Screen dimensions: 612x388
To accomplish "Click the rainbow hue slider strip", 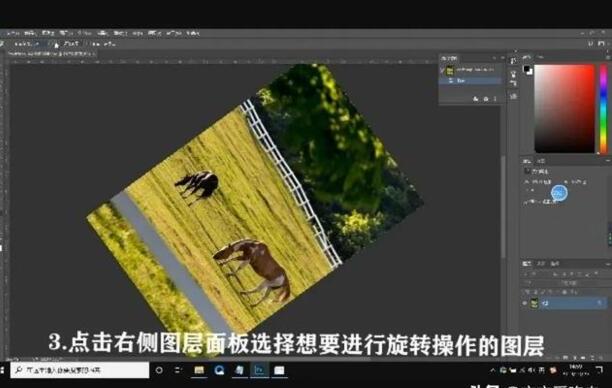I will tap(603, 109).
